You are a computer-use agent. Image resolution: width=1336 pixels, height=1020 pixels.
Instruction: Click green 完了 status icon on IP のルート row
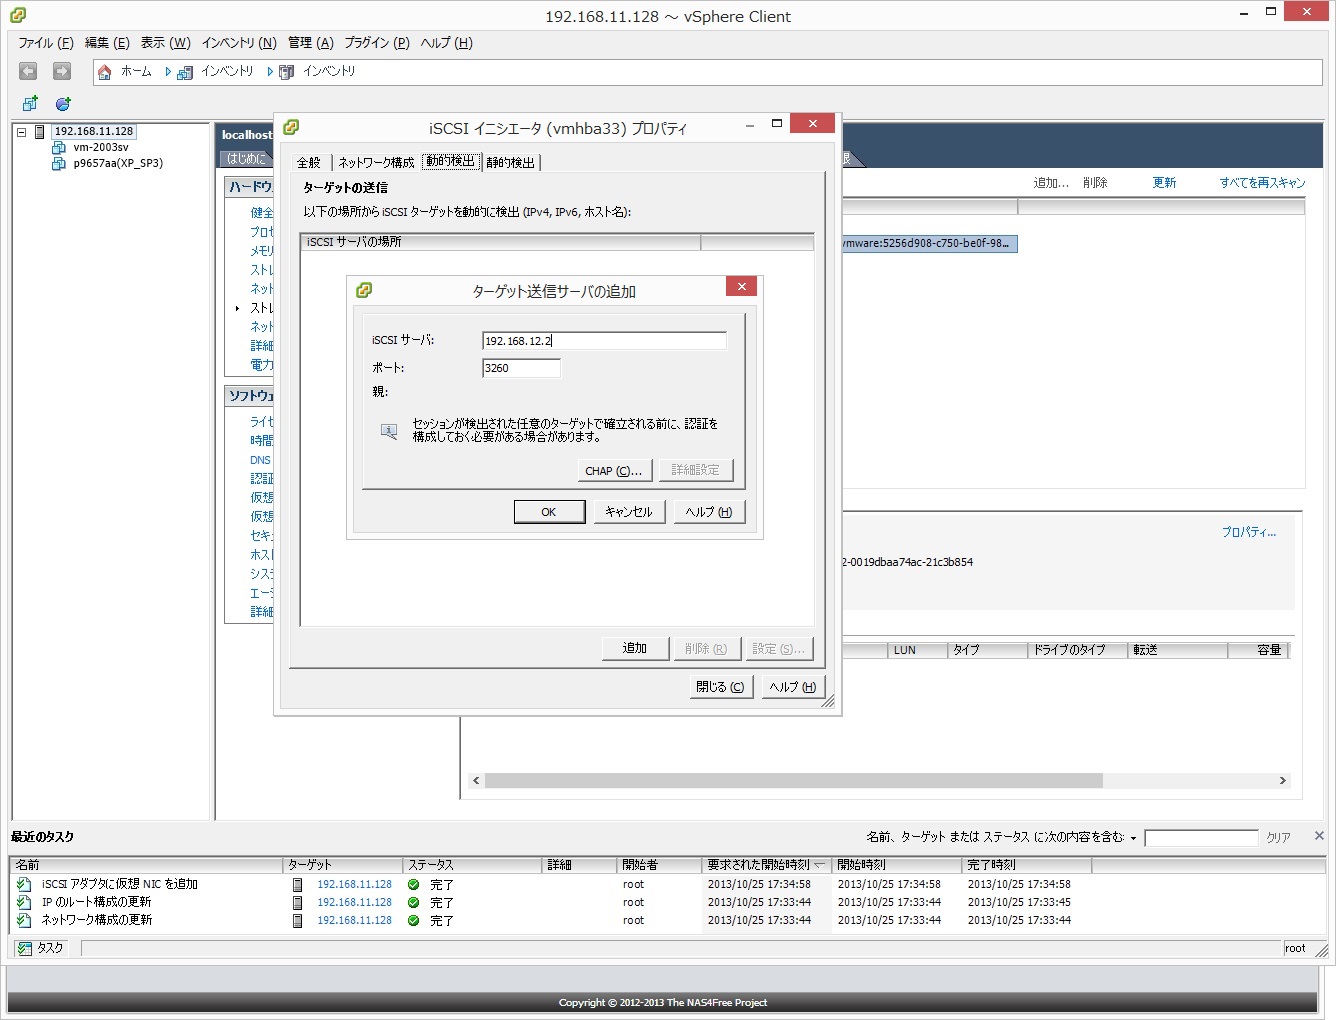(413, 903)
